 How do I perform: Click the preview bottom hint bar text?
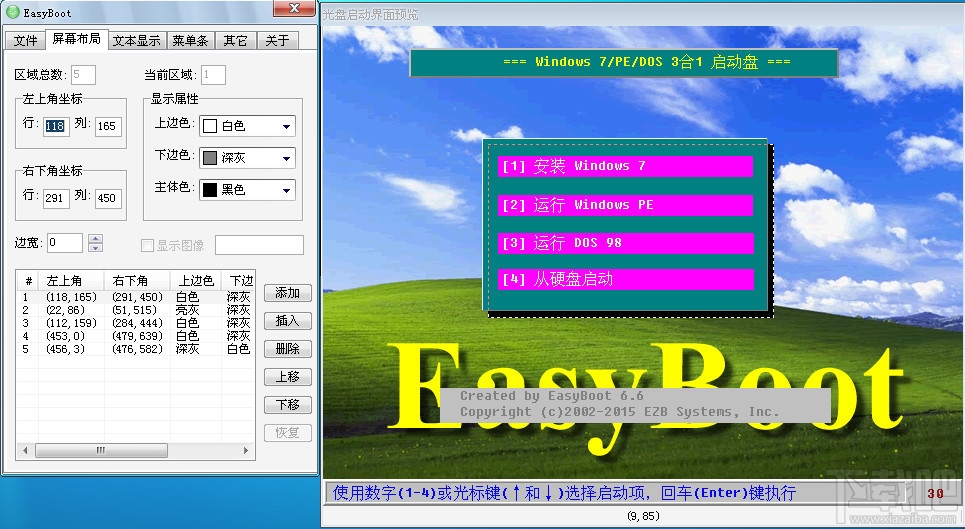coord(564,493)
